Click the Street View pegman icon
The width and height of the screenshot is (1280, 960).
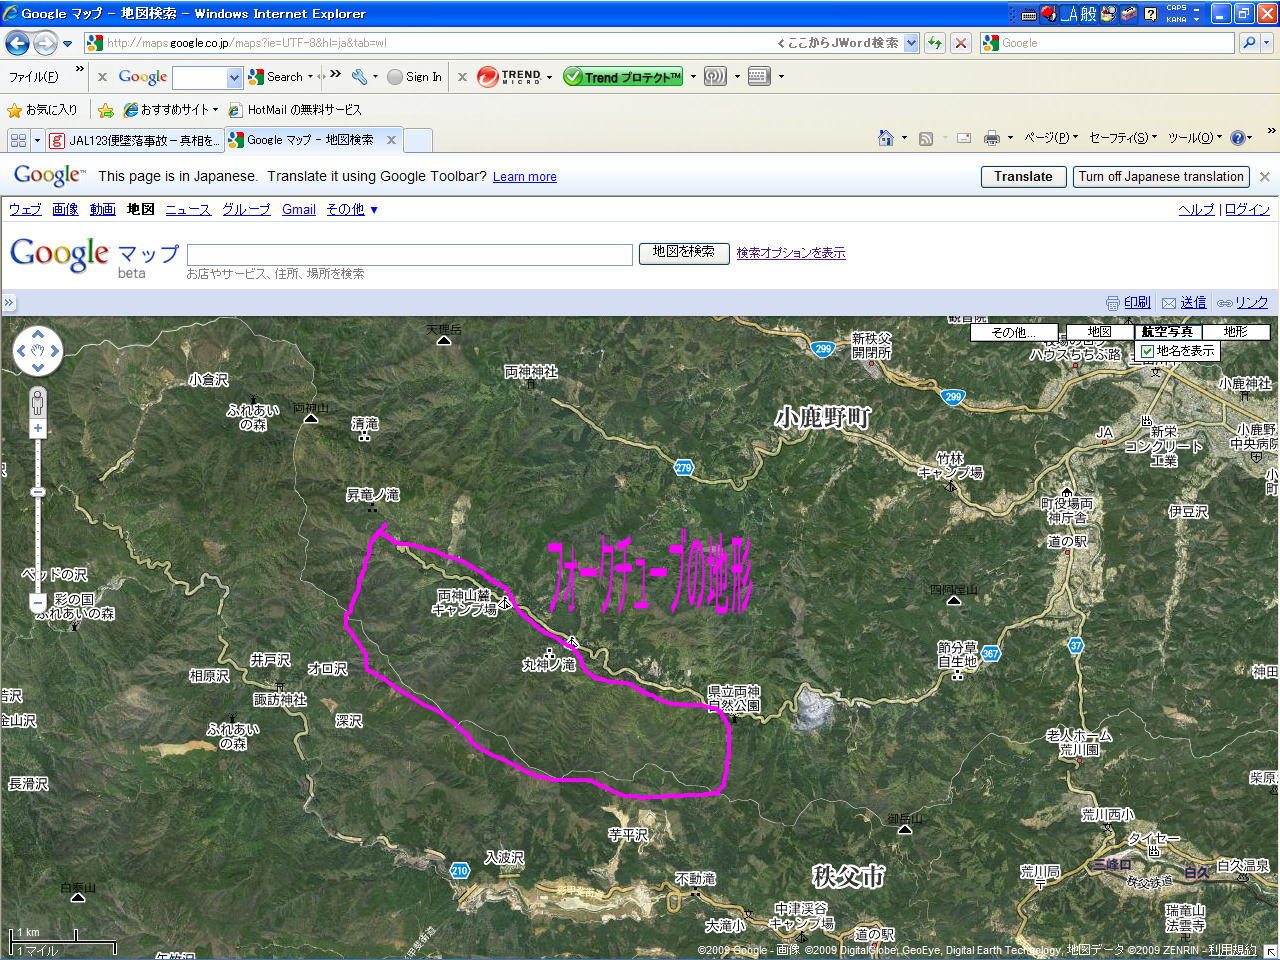[38, 402]
